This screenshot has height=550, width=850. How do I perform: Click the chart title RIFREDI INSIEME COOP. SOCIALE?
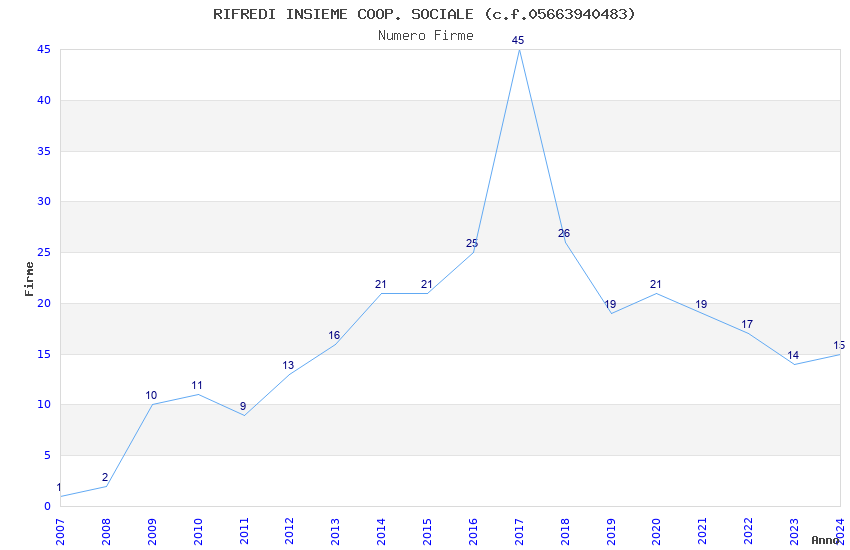click(343, 14)
